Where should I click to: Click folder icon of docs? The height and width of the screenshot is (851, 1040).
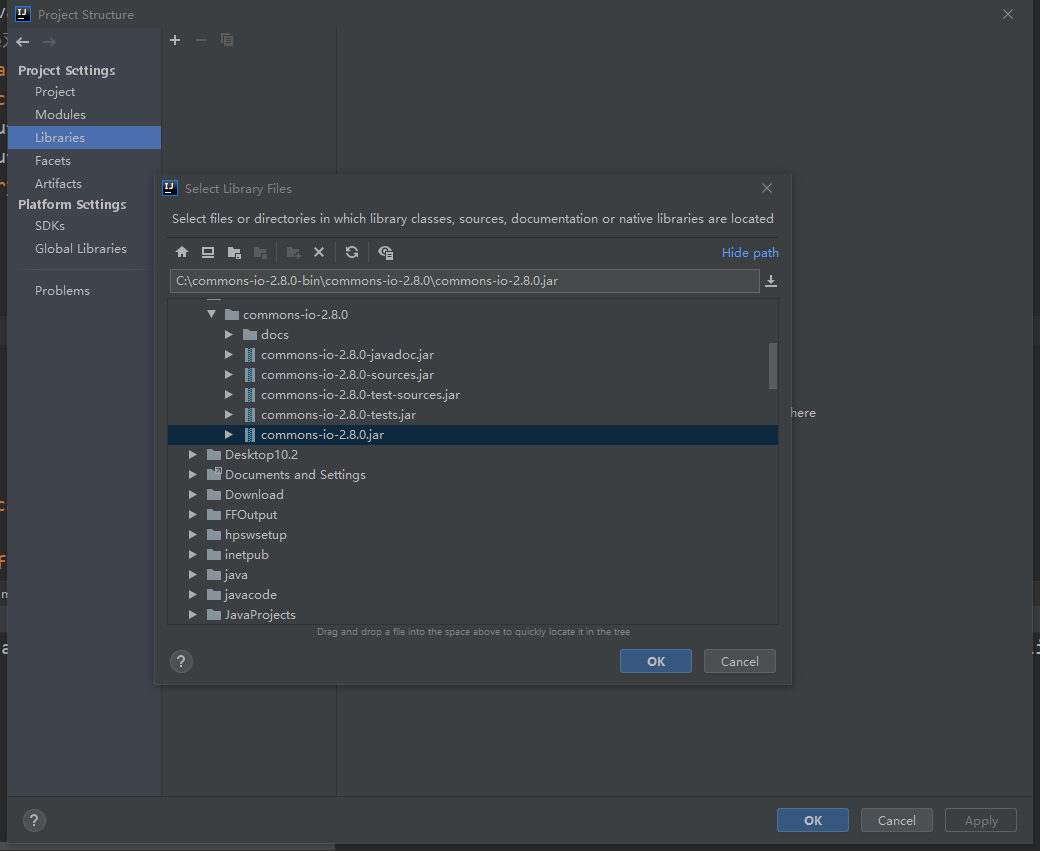pyautogui.click(x=250, y=335)
